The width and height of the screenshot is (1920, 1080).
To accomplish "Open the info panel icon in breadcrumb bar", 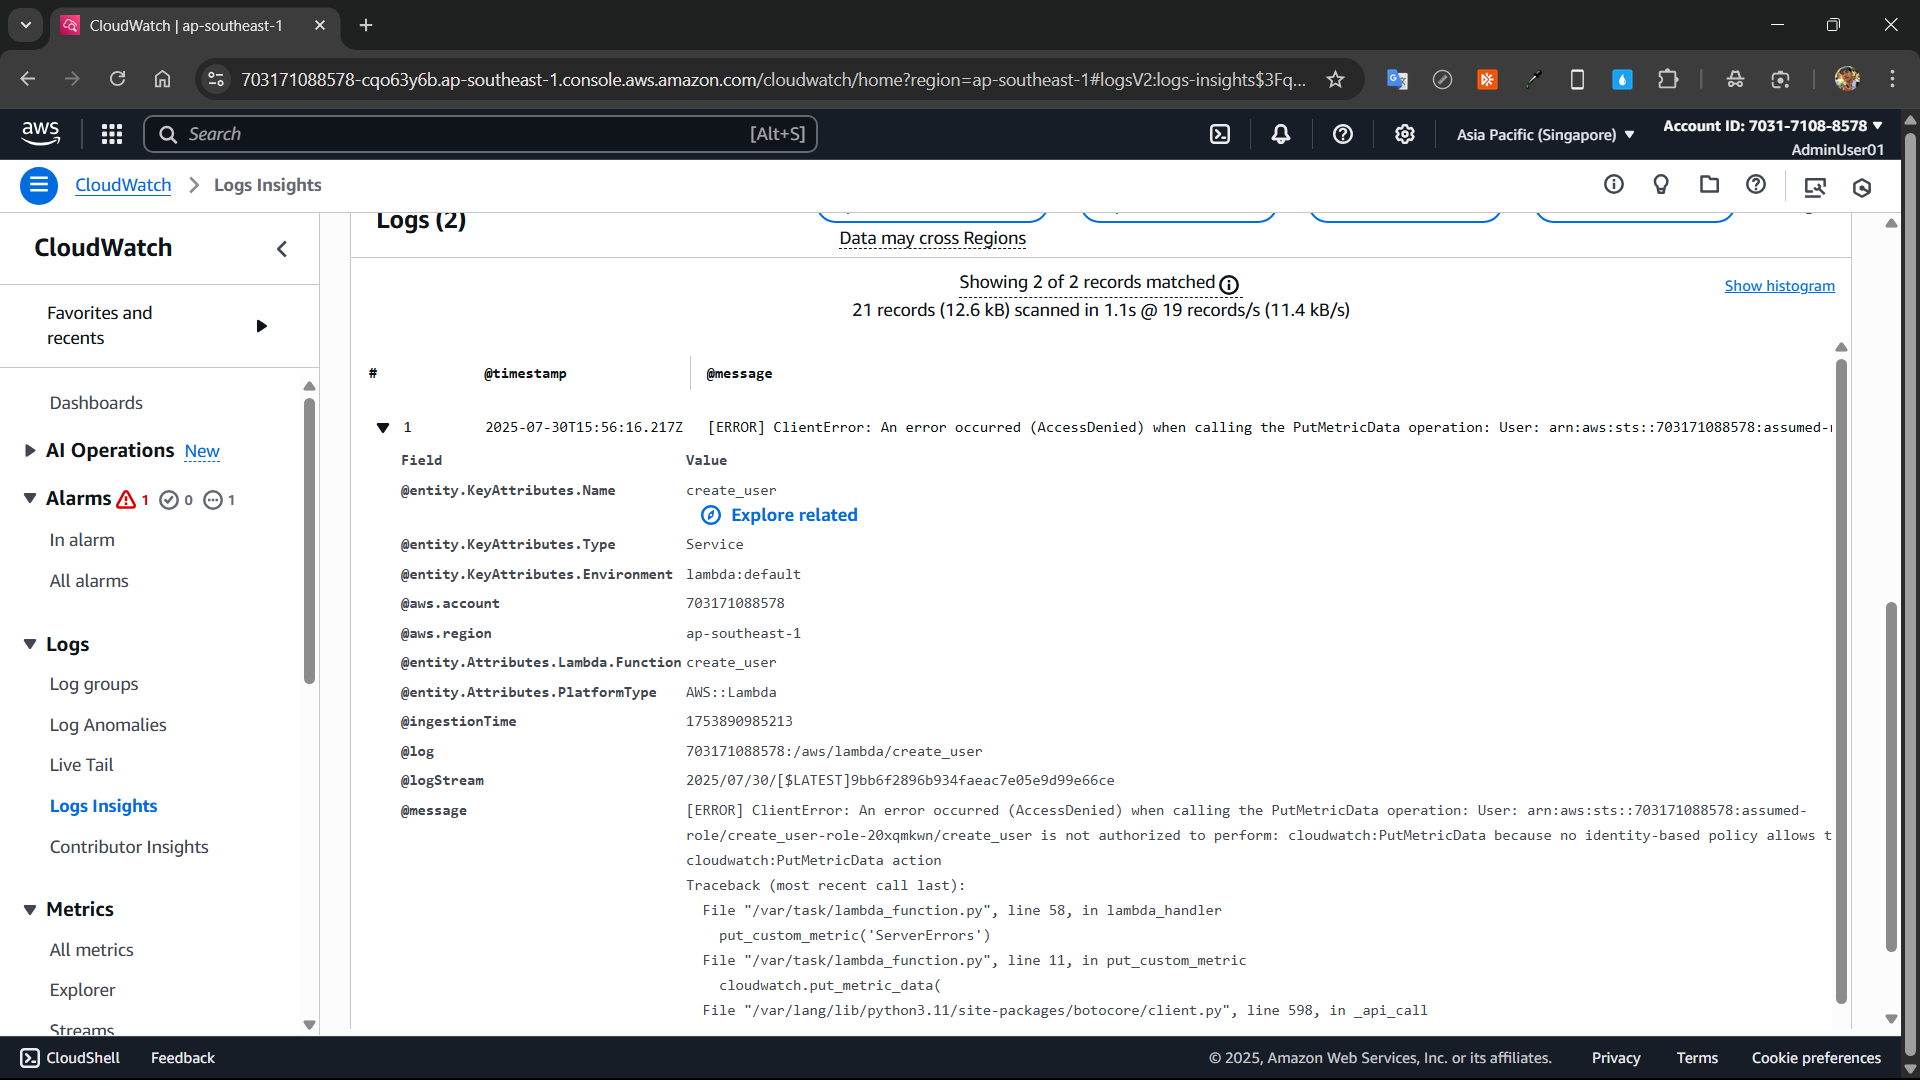I will tap(1614, 184).
